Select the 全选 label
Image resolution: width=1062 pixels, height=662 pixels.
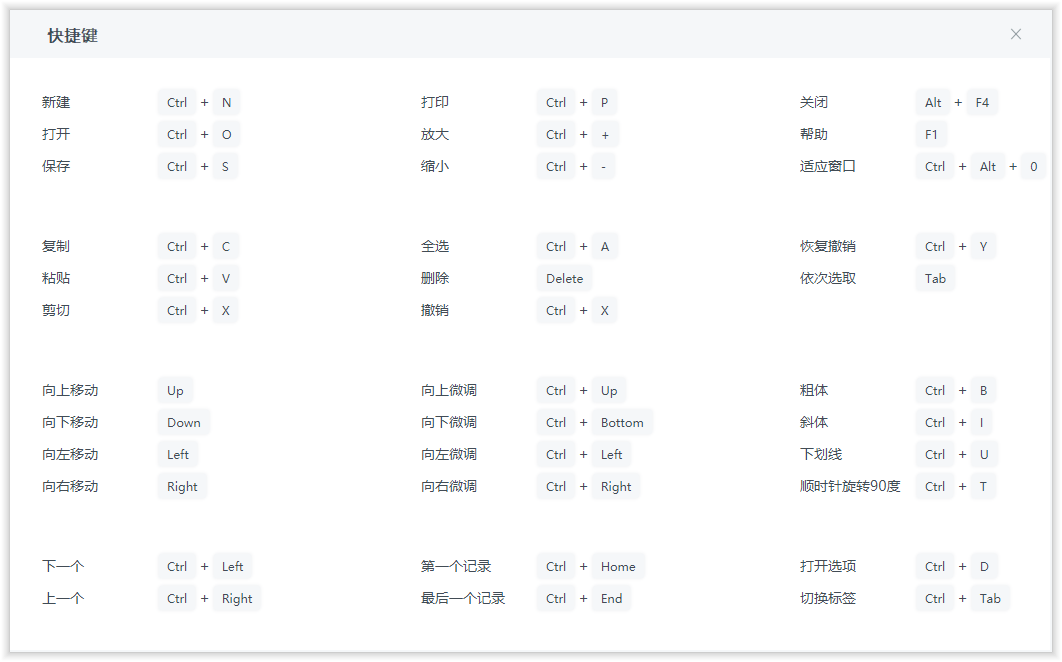click(435, 246)
